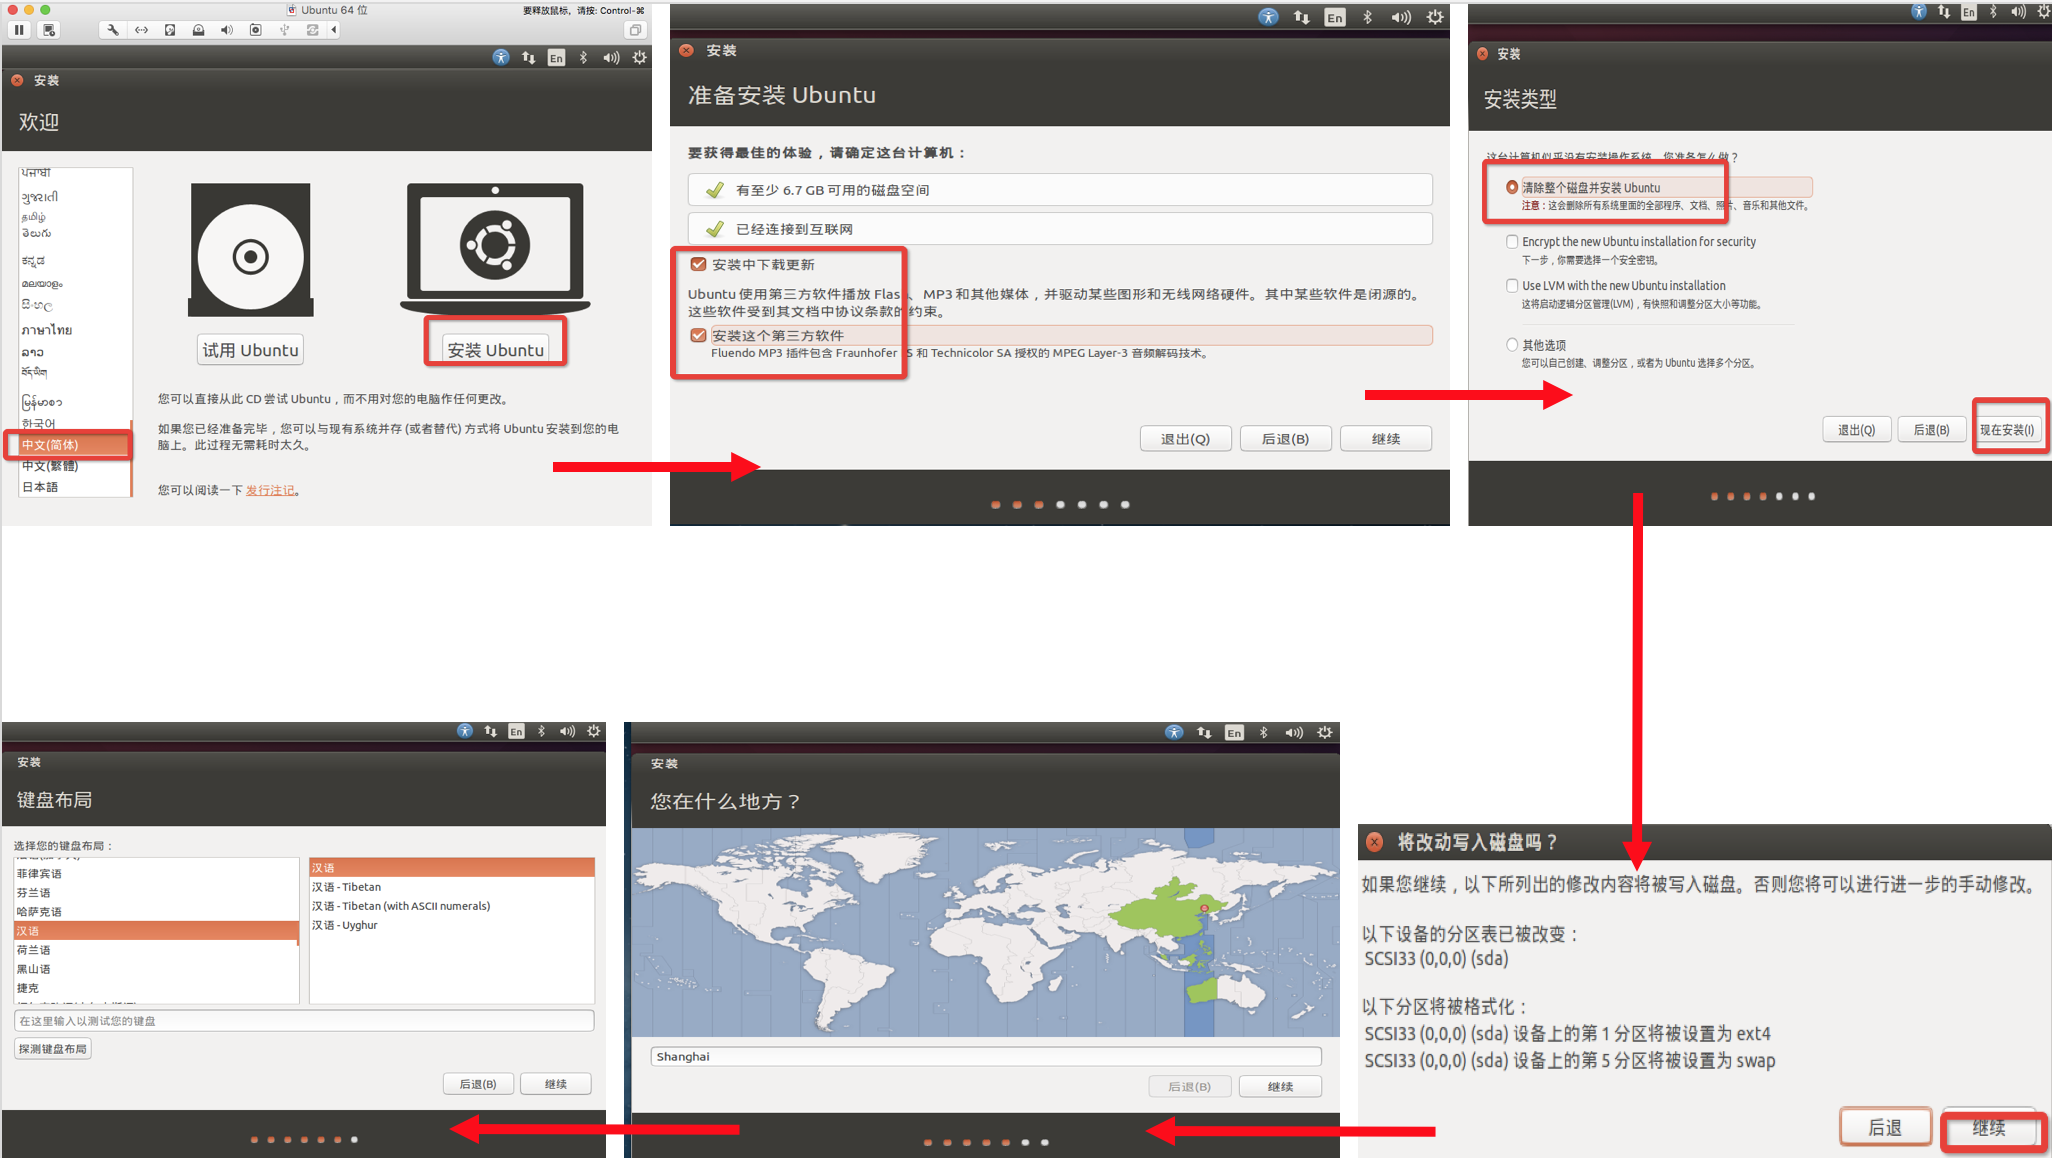Click 探测键盘布局 to detect keyboard layout
Image resolution: width=2052 pixels, height=1158 pixels.
[52, 1048]
